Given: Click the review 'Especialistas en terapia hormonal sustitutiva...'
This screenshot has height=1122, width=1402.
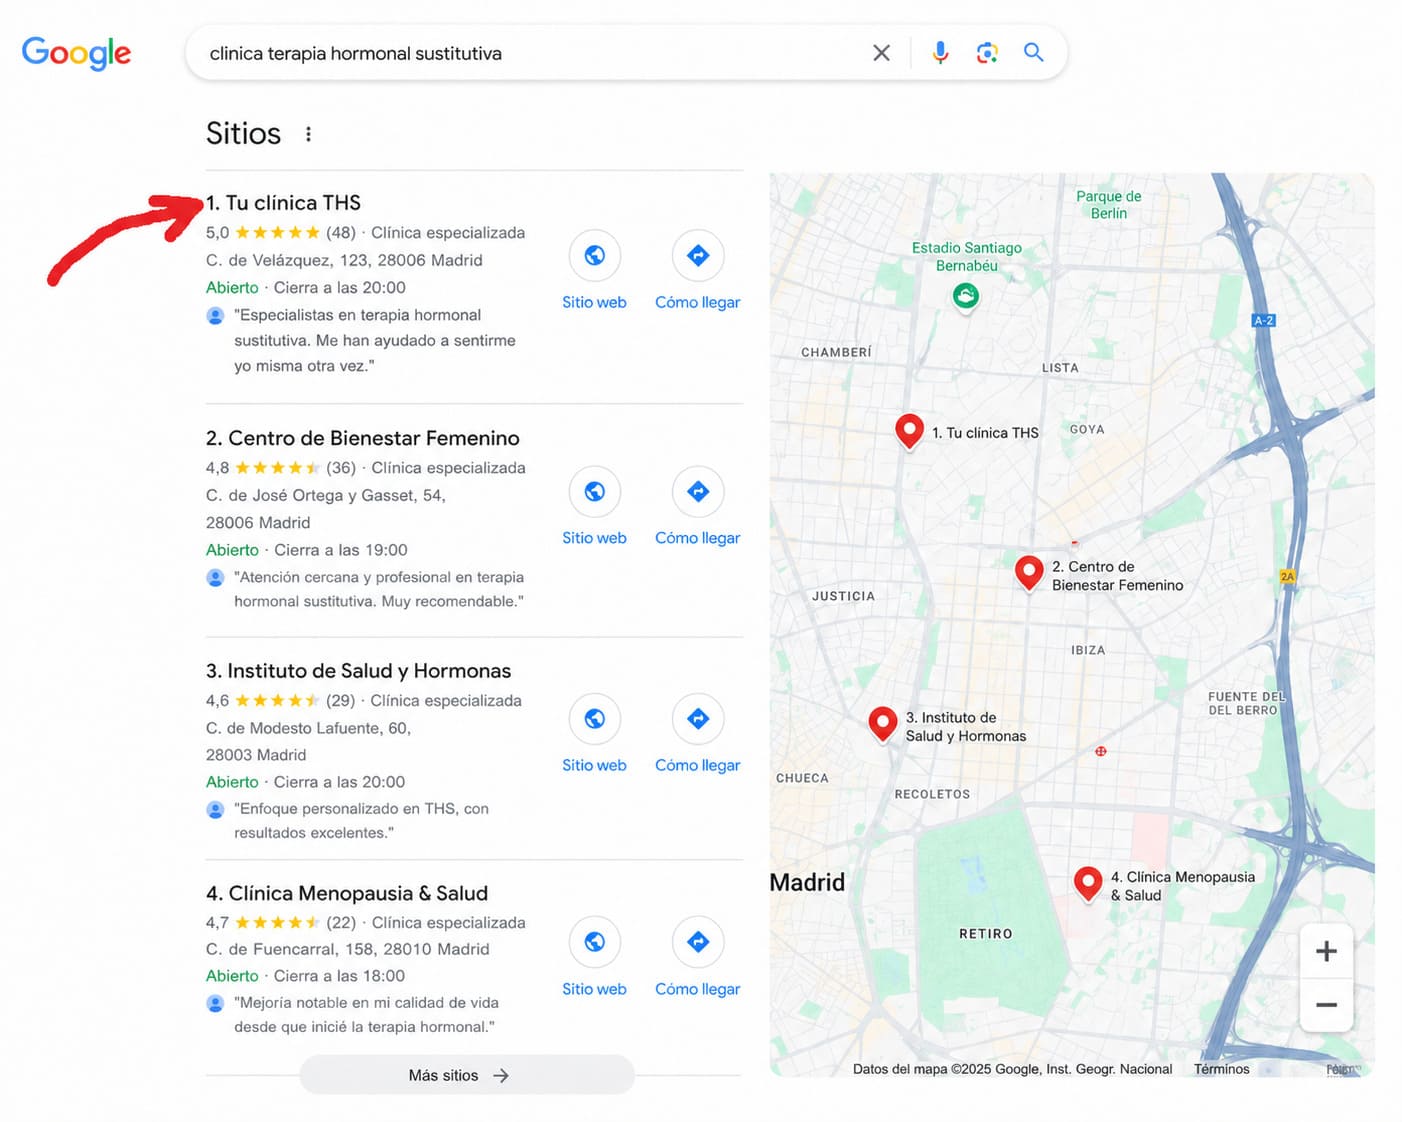Looking at the screenshot, I should click(375, 341).
